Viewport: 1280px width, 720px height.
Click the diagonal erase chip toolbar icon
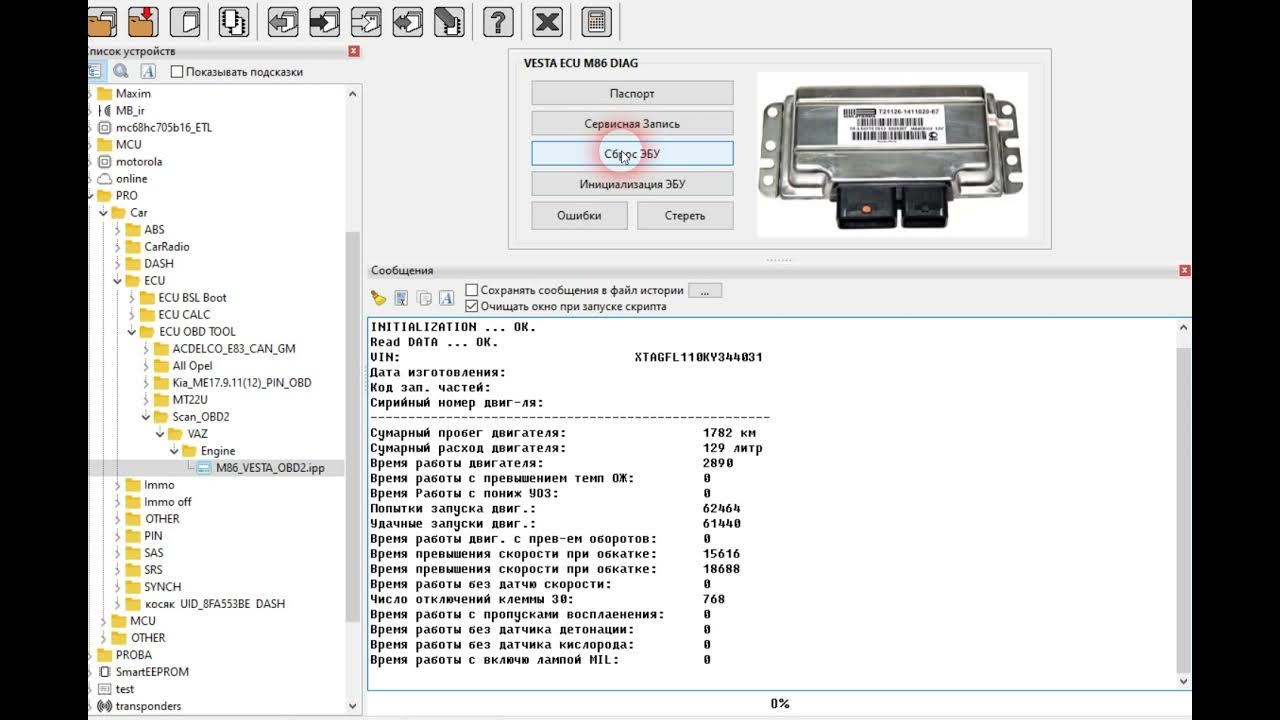(449, 21)
